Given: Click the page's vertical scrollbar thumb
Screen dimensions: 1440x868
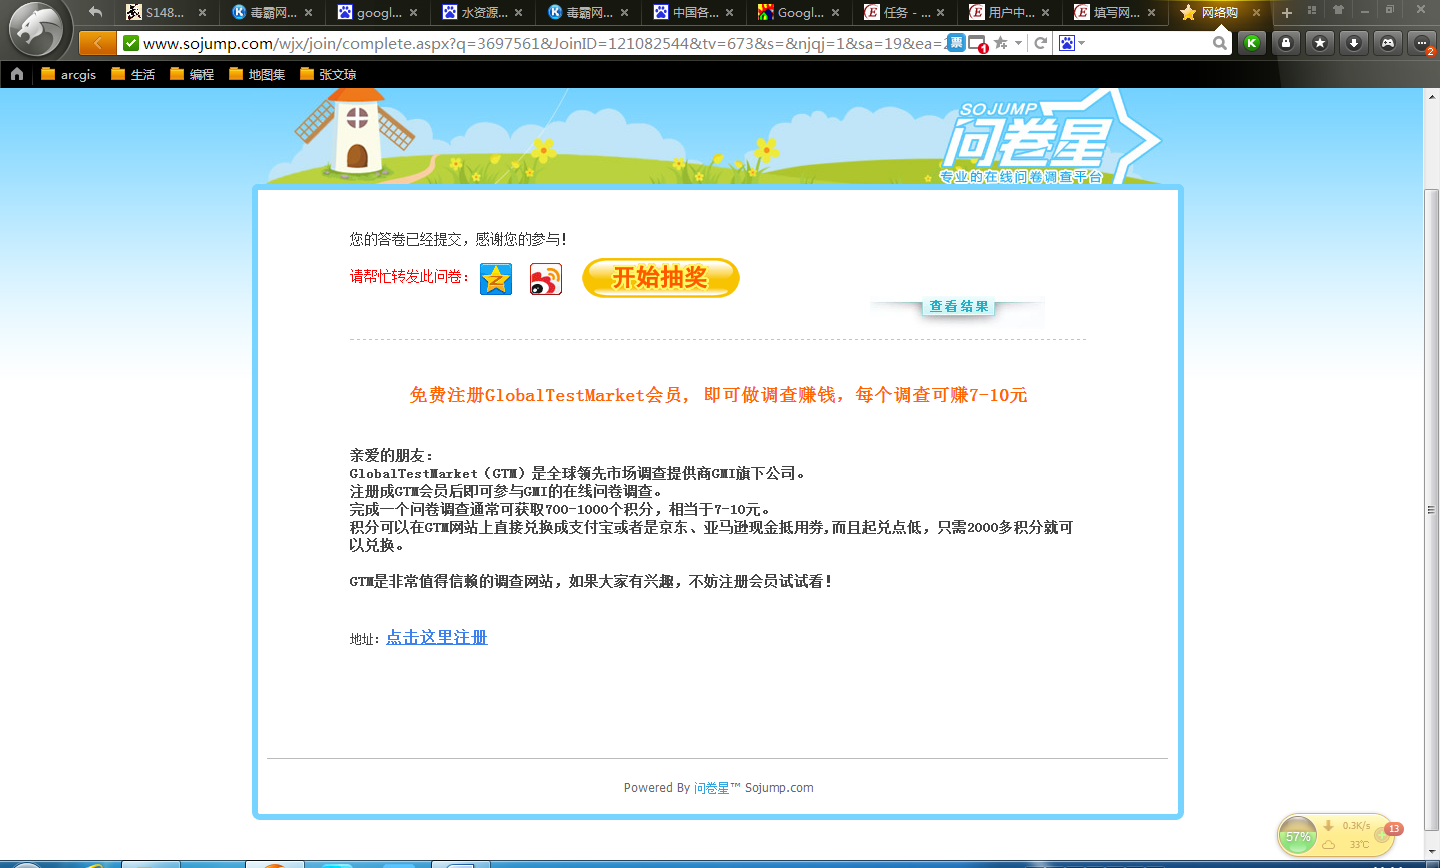Looking at the screenshot, I should click(x=1431, y=510).
